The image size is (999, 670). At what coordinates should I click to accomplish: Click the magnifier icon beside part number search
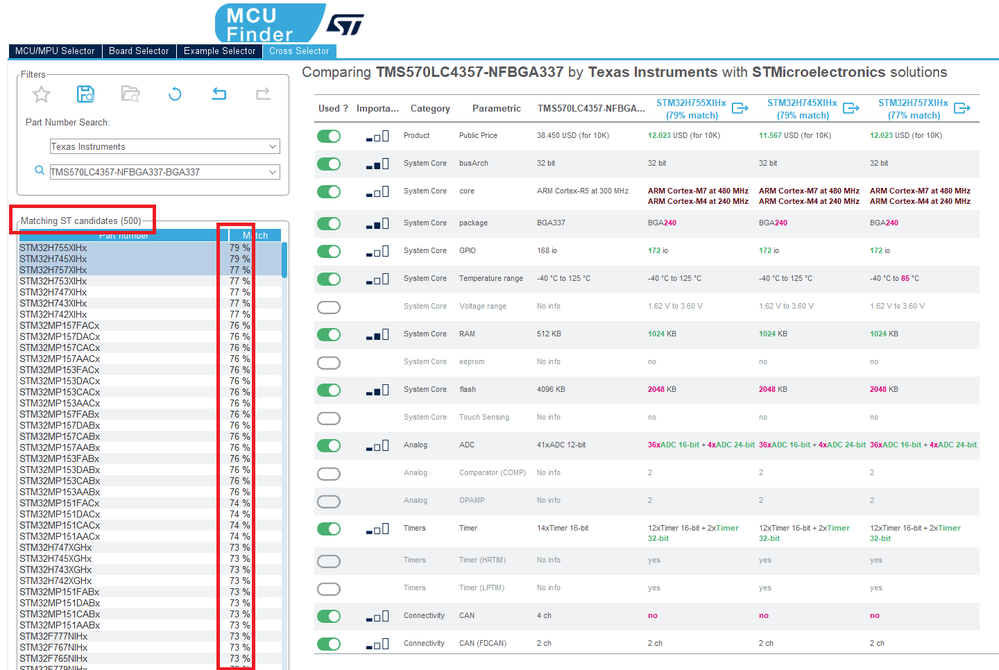click(40, 171)
